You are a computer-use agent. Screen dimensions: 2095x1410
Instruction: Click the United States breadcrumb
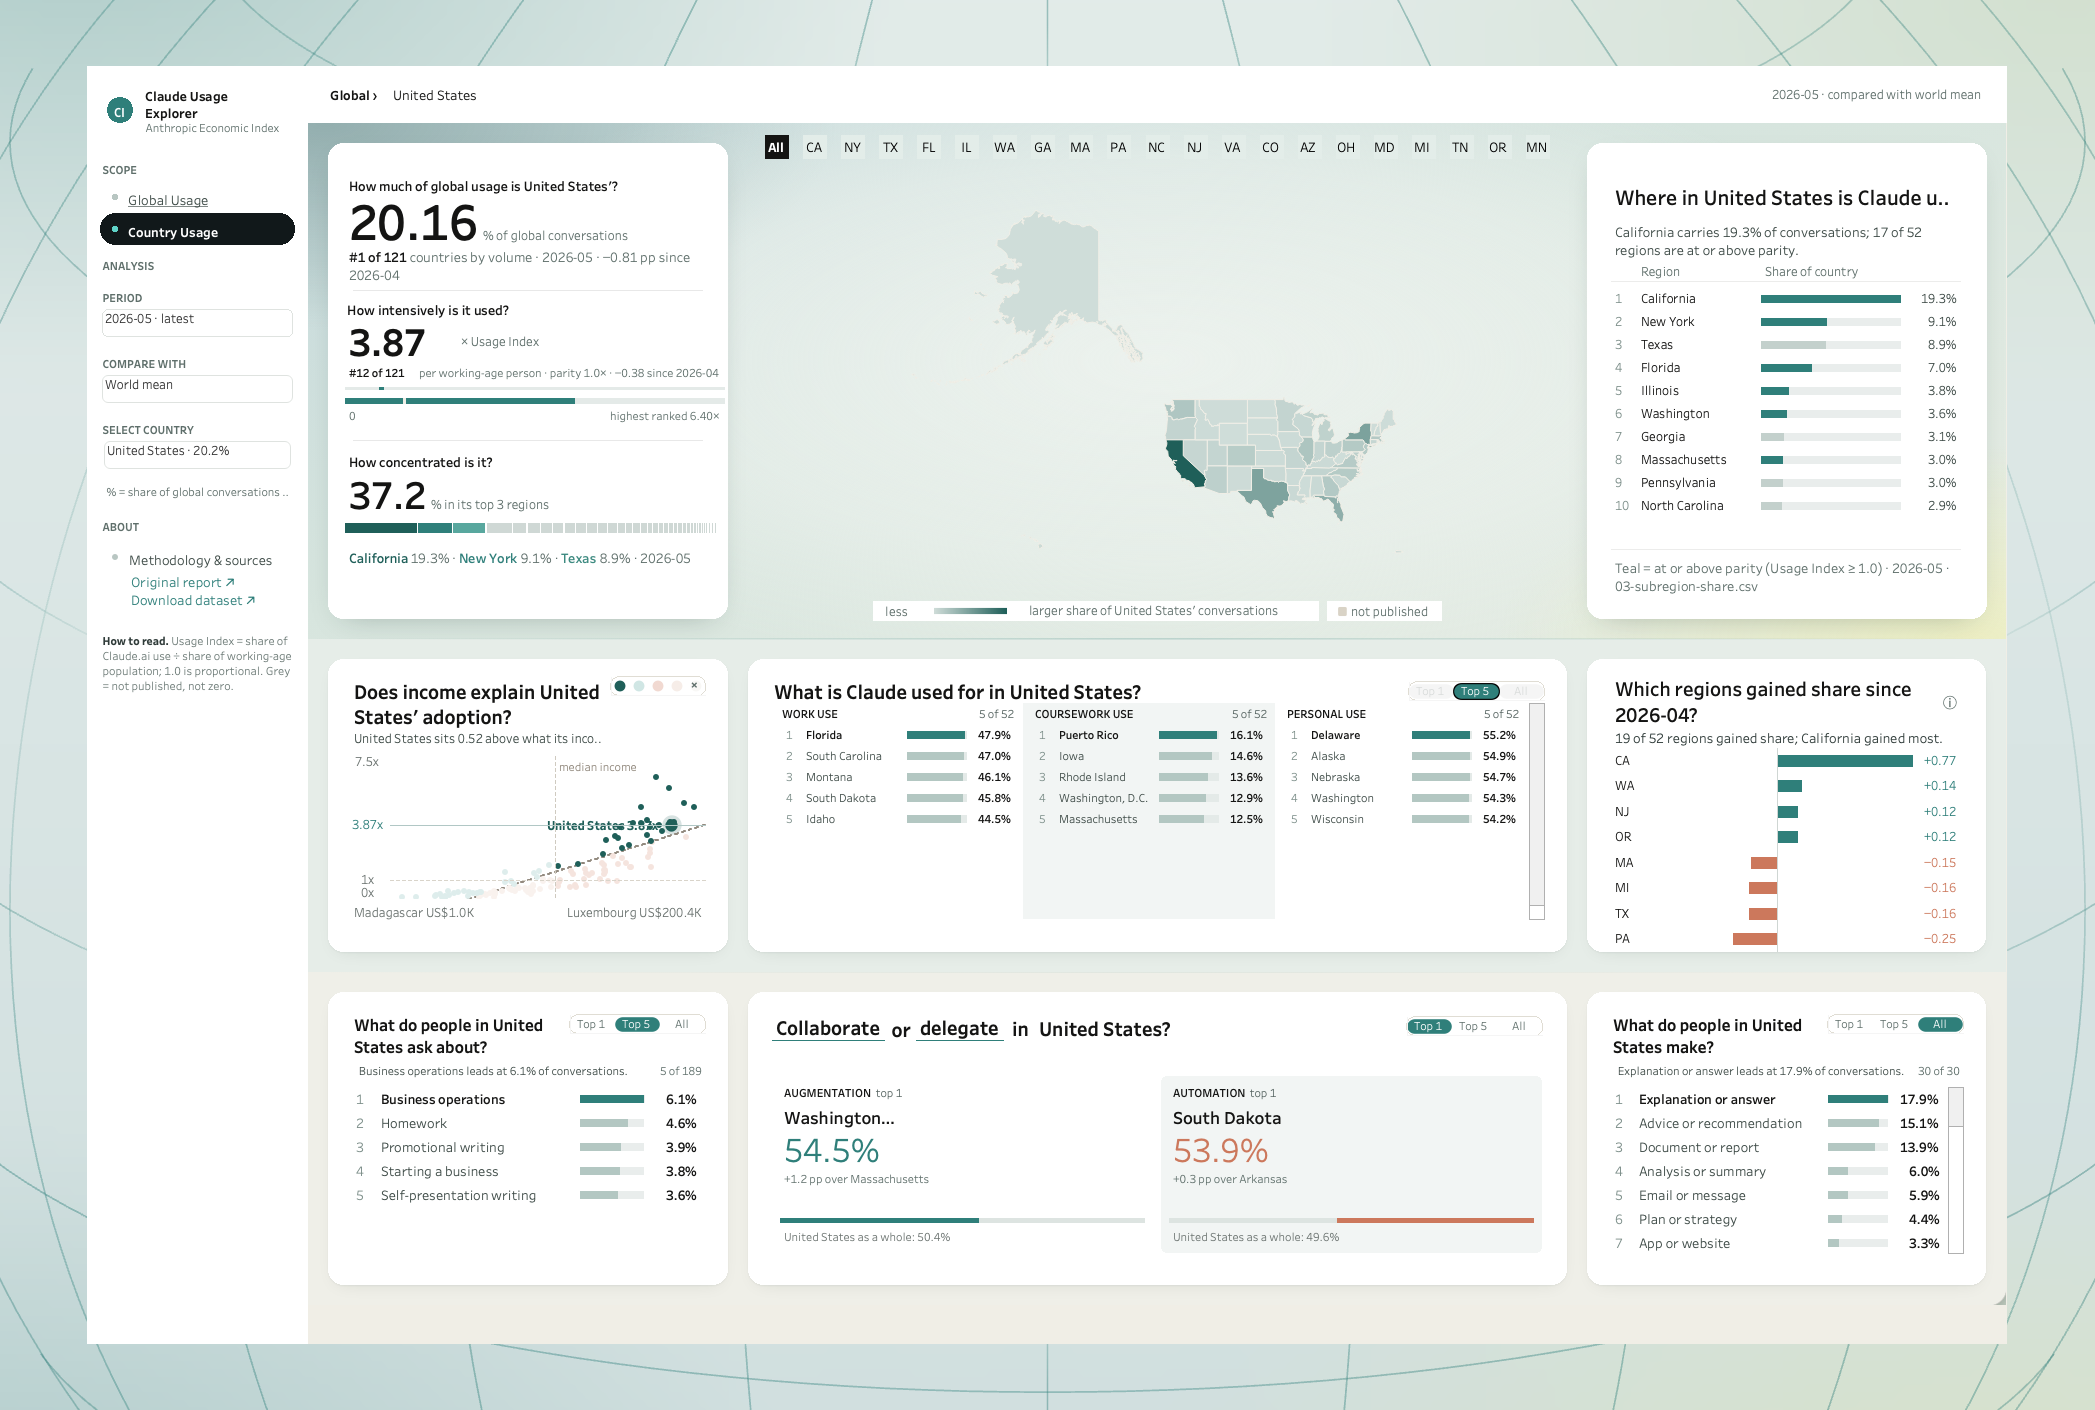(x=434, y=95)
